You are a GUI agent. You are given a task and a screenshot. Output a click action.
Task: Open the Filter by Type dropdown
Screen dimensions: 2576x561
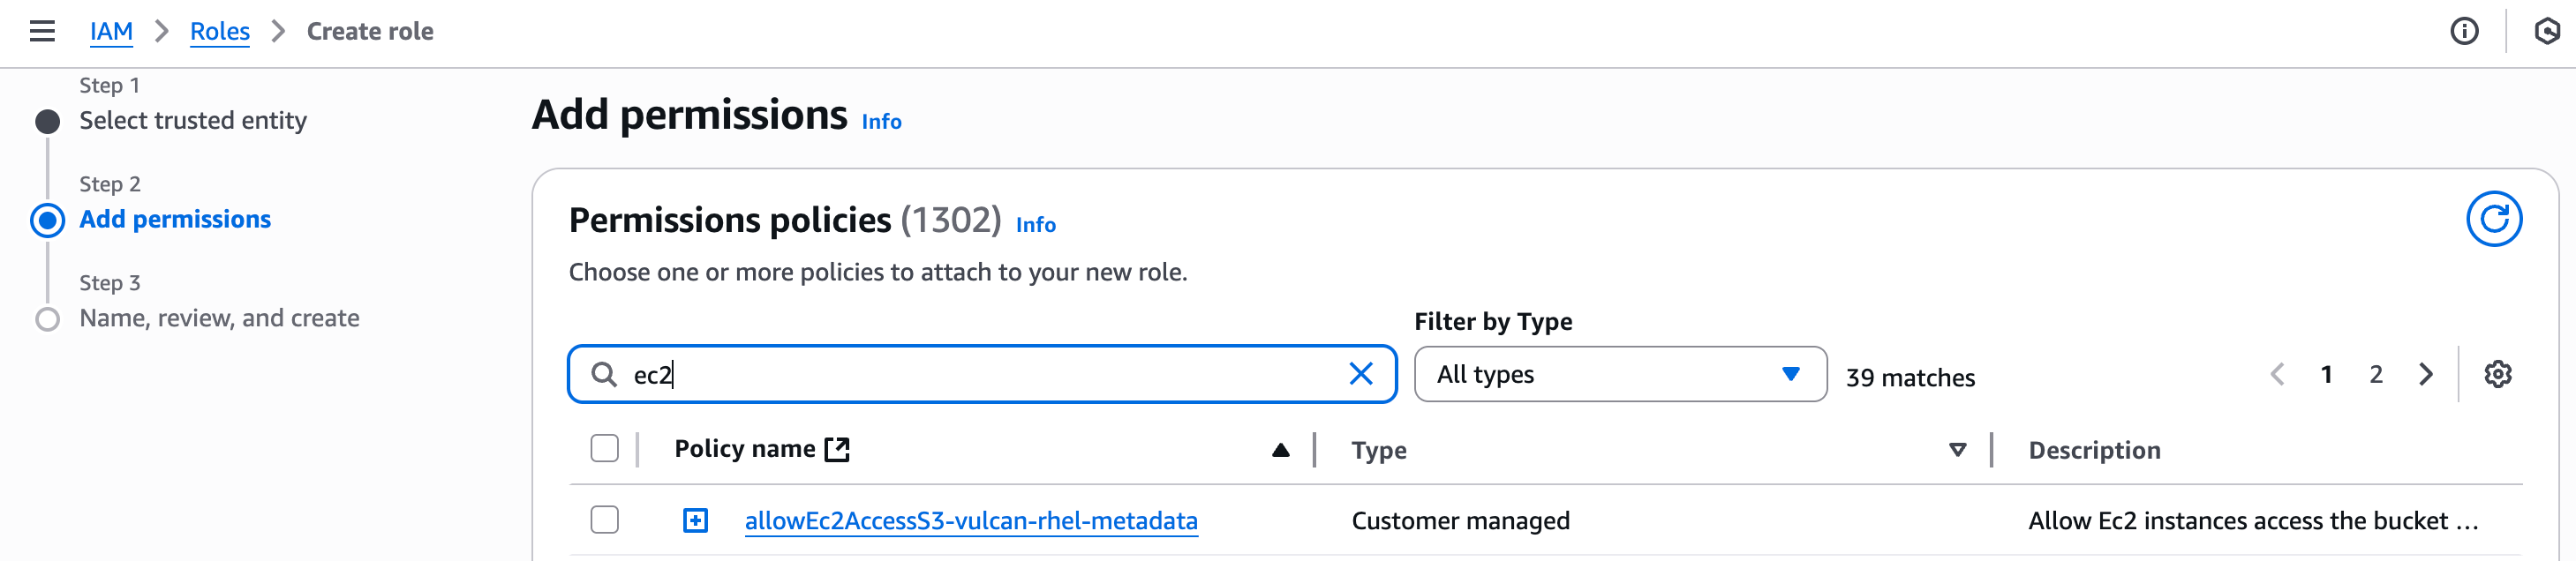[1619, 374]
